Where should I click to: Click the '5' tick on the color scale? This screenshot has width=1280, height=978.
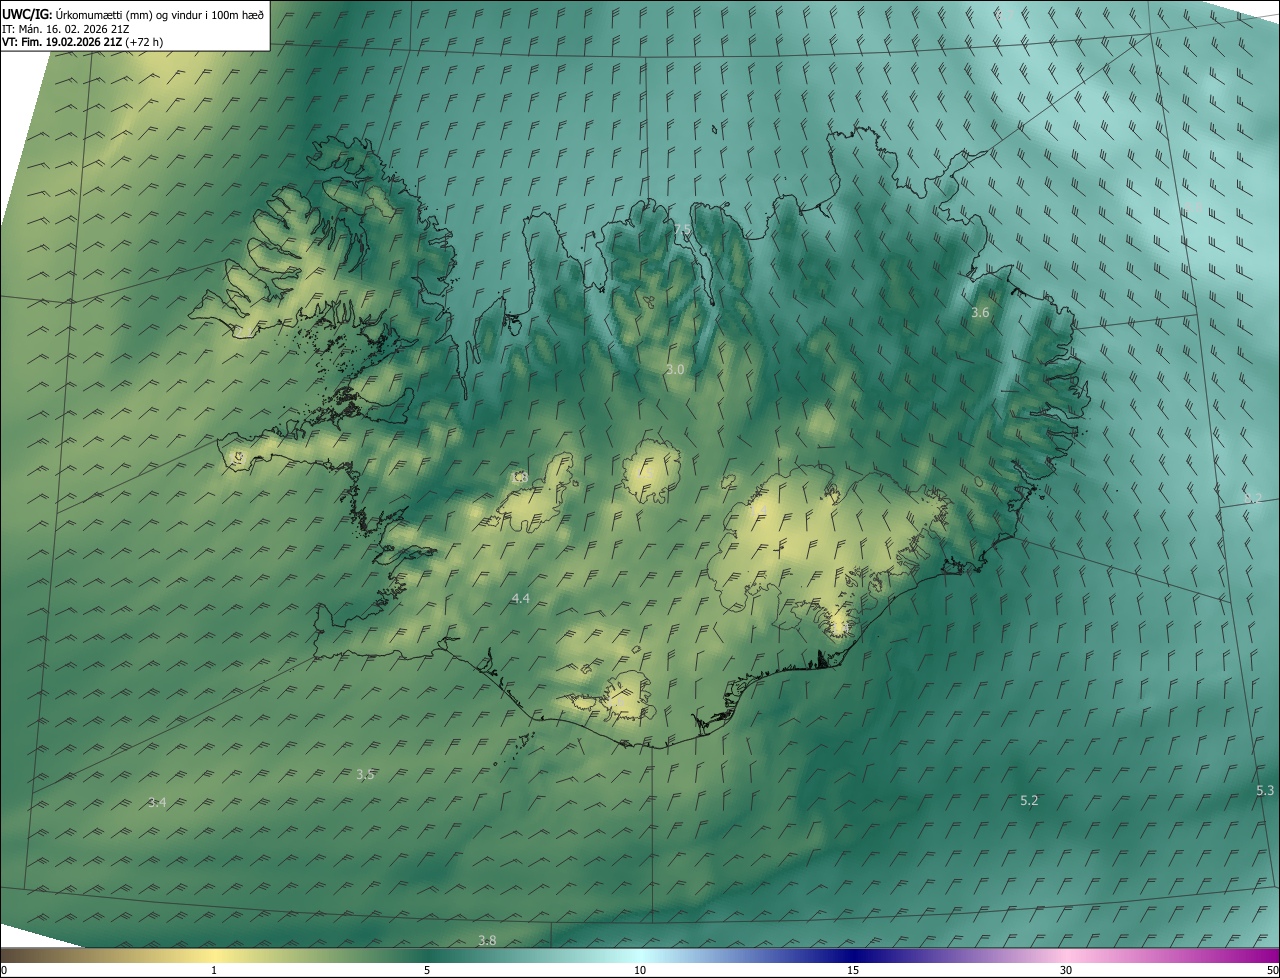[427, 971]
